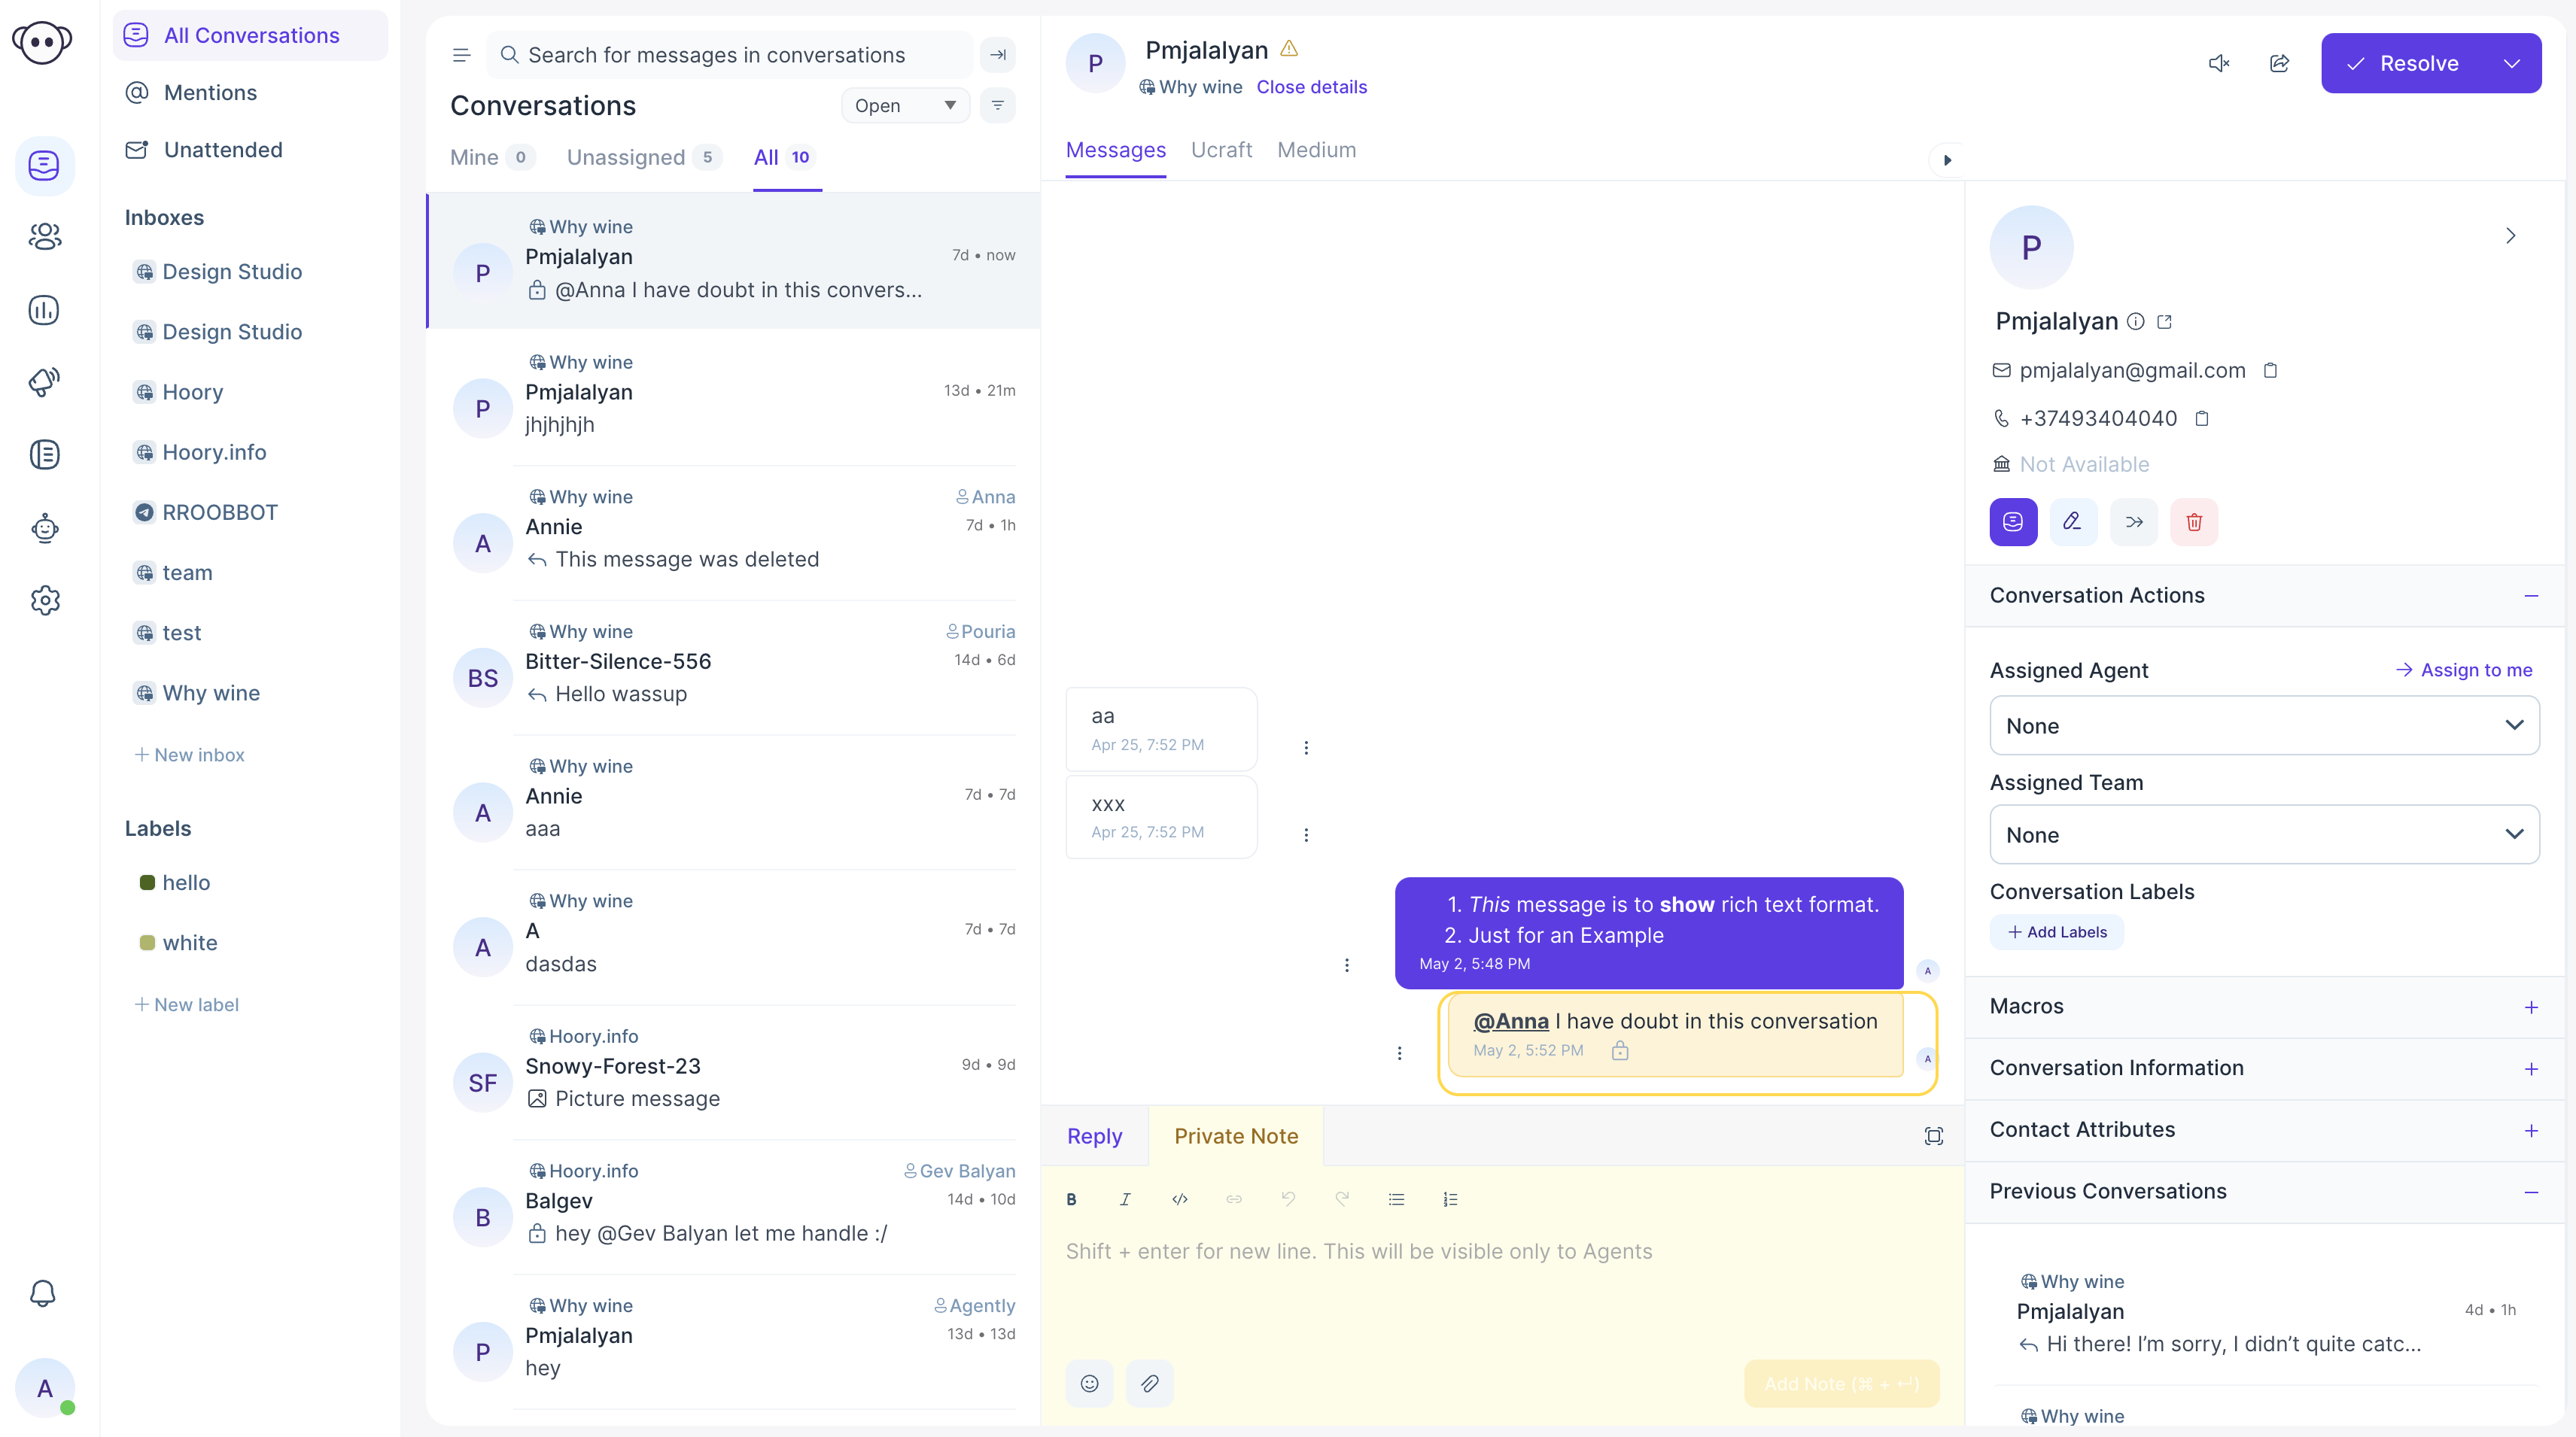The height and width of the screenshot is (1437, 2576).
Task: Open the Bitter-Silence-556 conversation
Action: point(733,667)
